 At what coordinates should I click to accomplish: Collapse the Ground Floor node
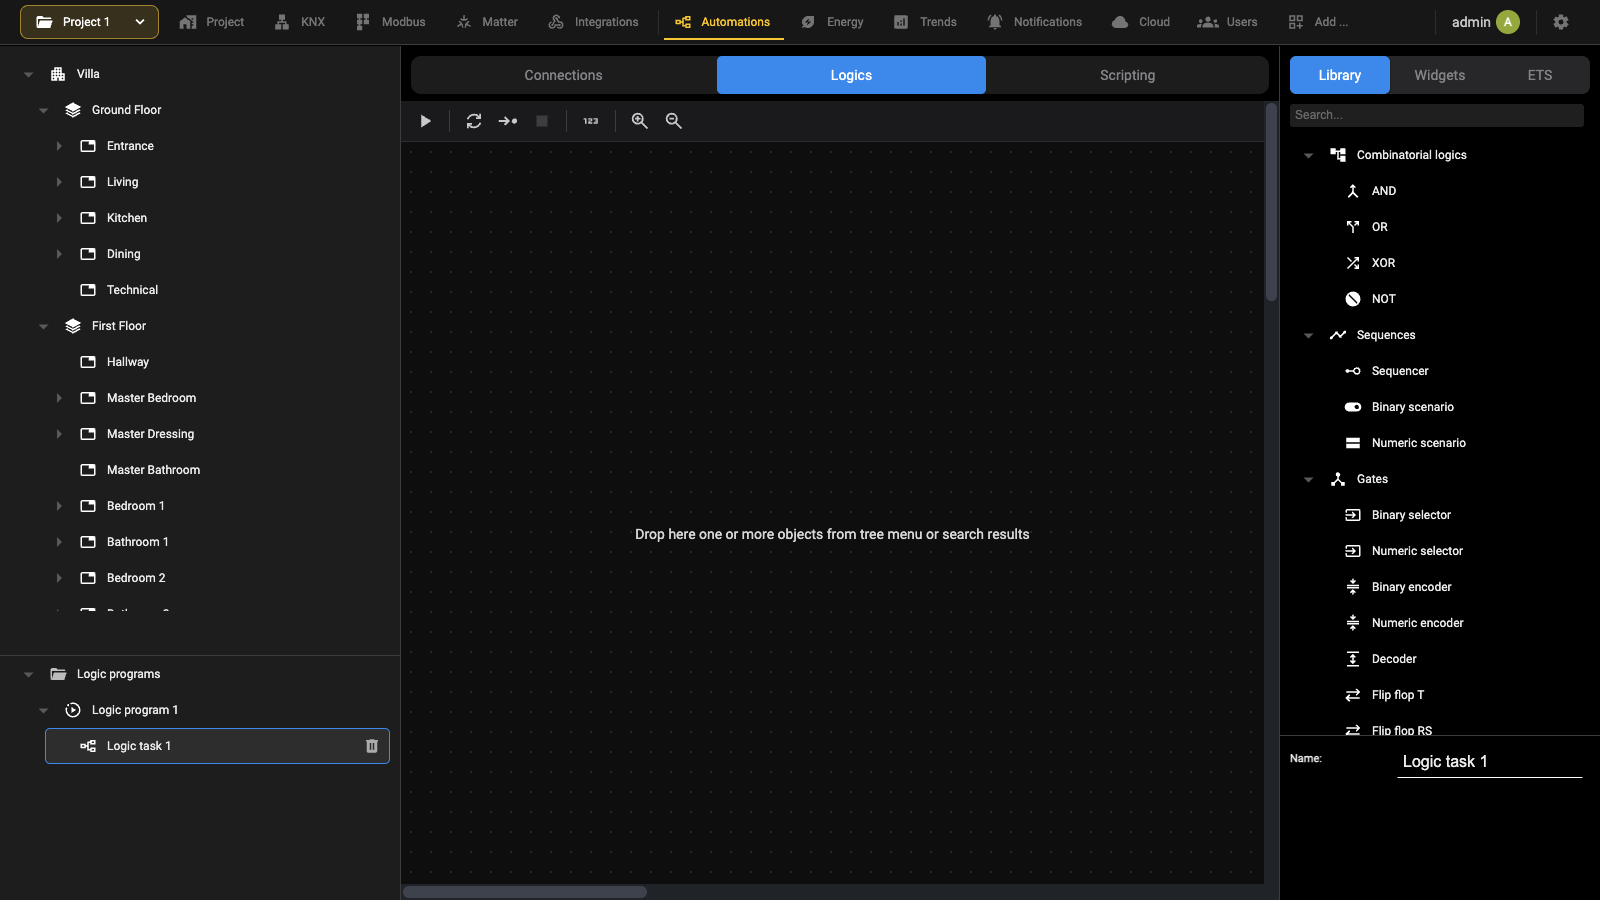pyautogui.click(x=43, y=110)
